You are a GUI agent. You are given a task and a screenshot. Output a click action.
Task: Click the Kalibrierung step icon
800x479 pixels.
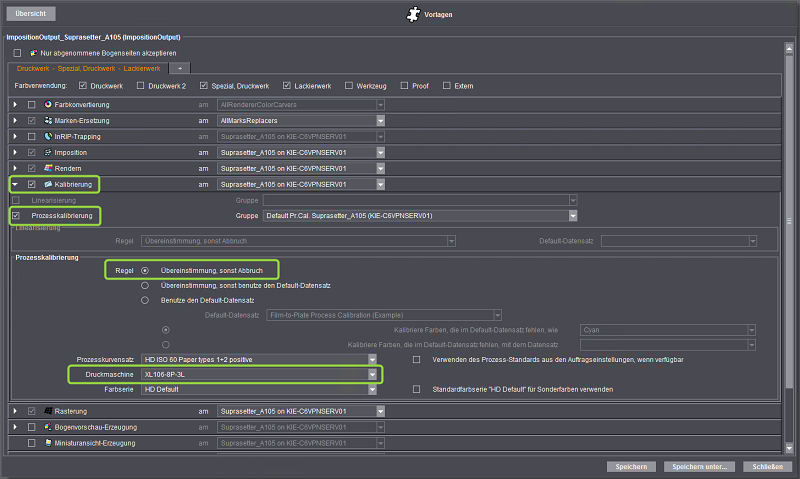pos(47,184)
